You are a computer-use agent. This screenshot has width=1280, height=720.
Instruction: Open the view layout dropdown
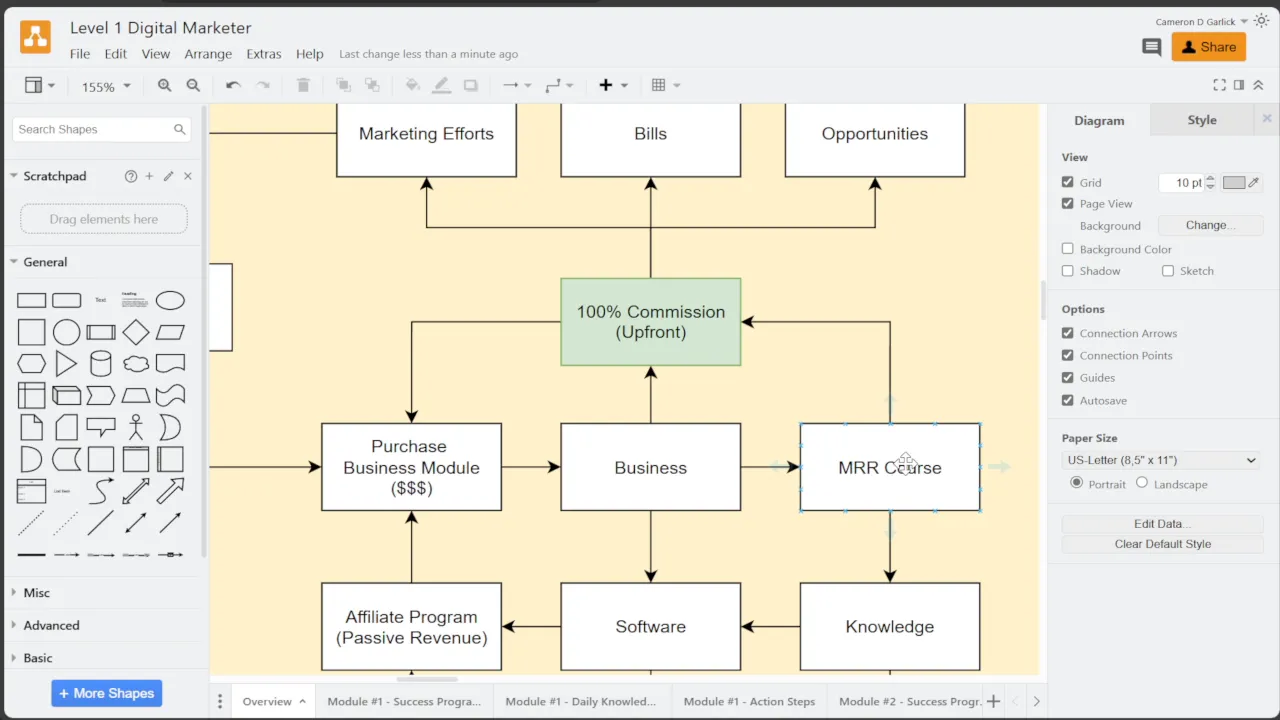tap(42, 86)
